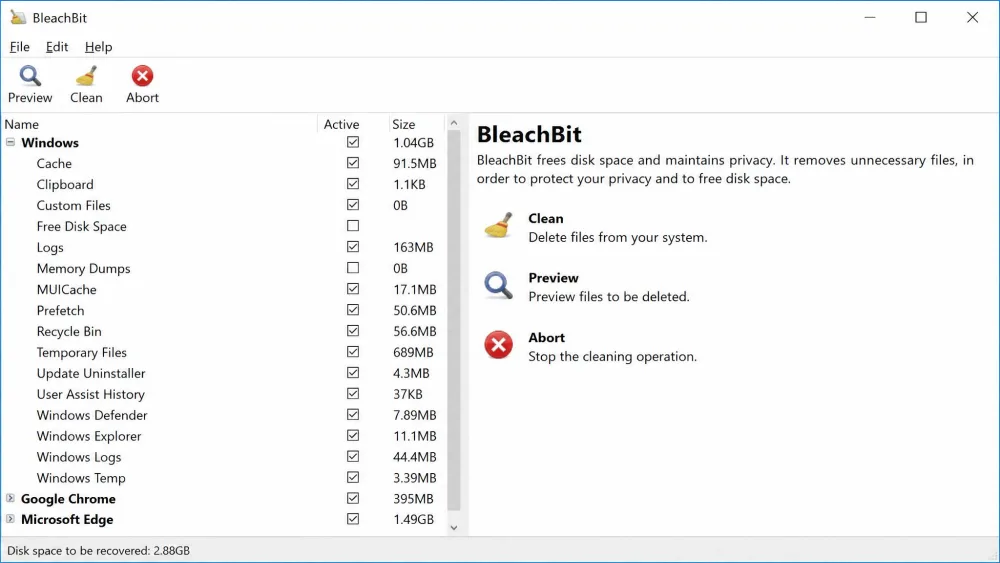Click 'Disk space to be recovered: 2.88GB' status
This screenshot has height=563, width=1000.
(x=98, y=550)
